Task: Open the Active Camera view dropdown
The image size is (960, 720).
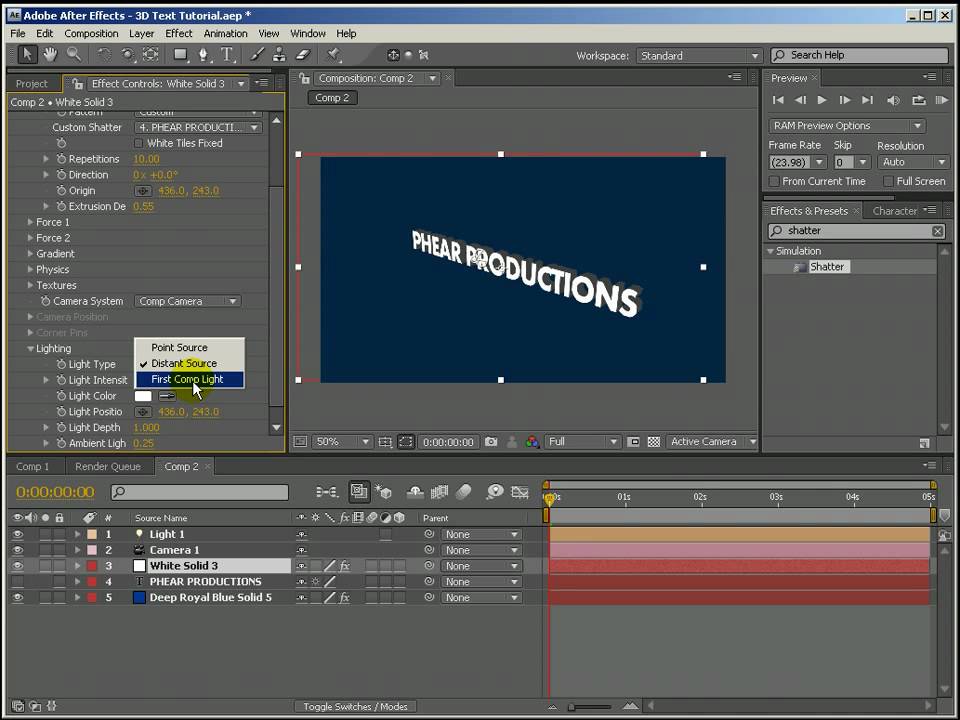Action: (x=711, y=441)
